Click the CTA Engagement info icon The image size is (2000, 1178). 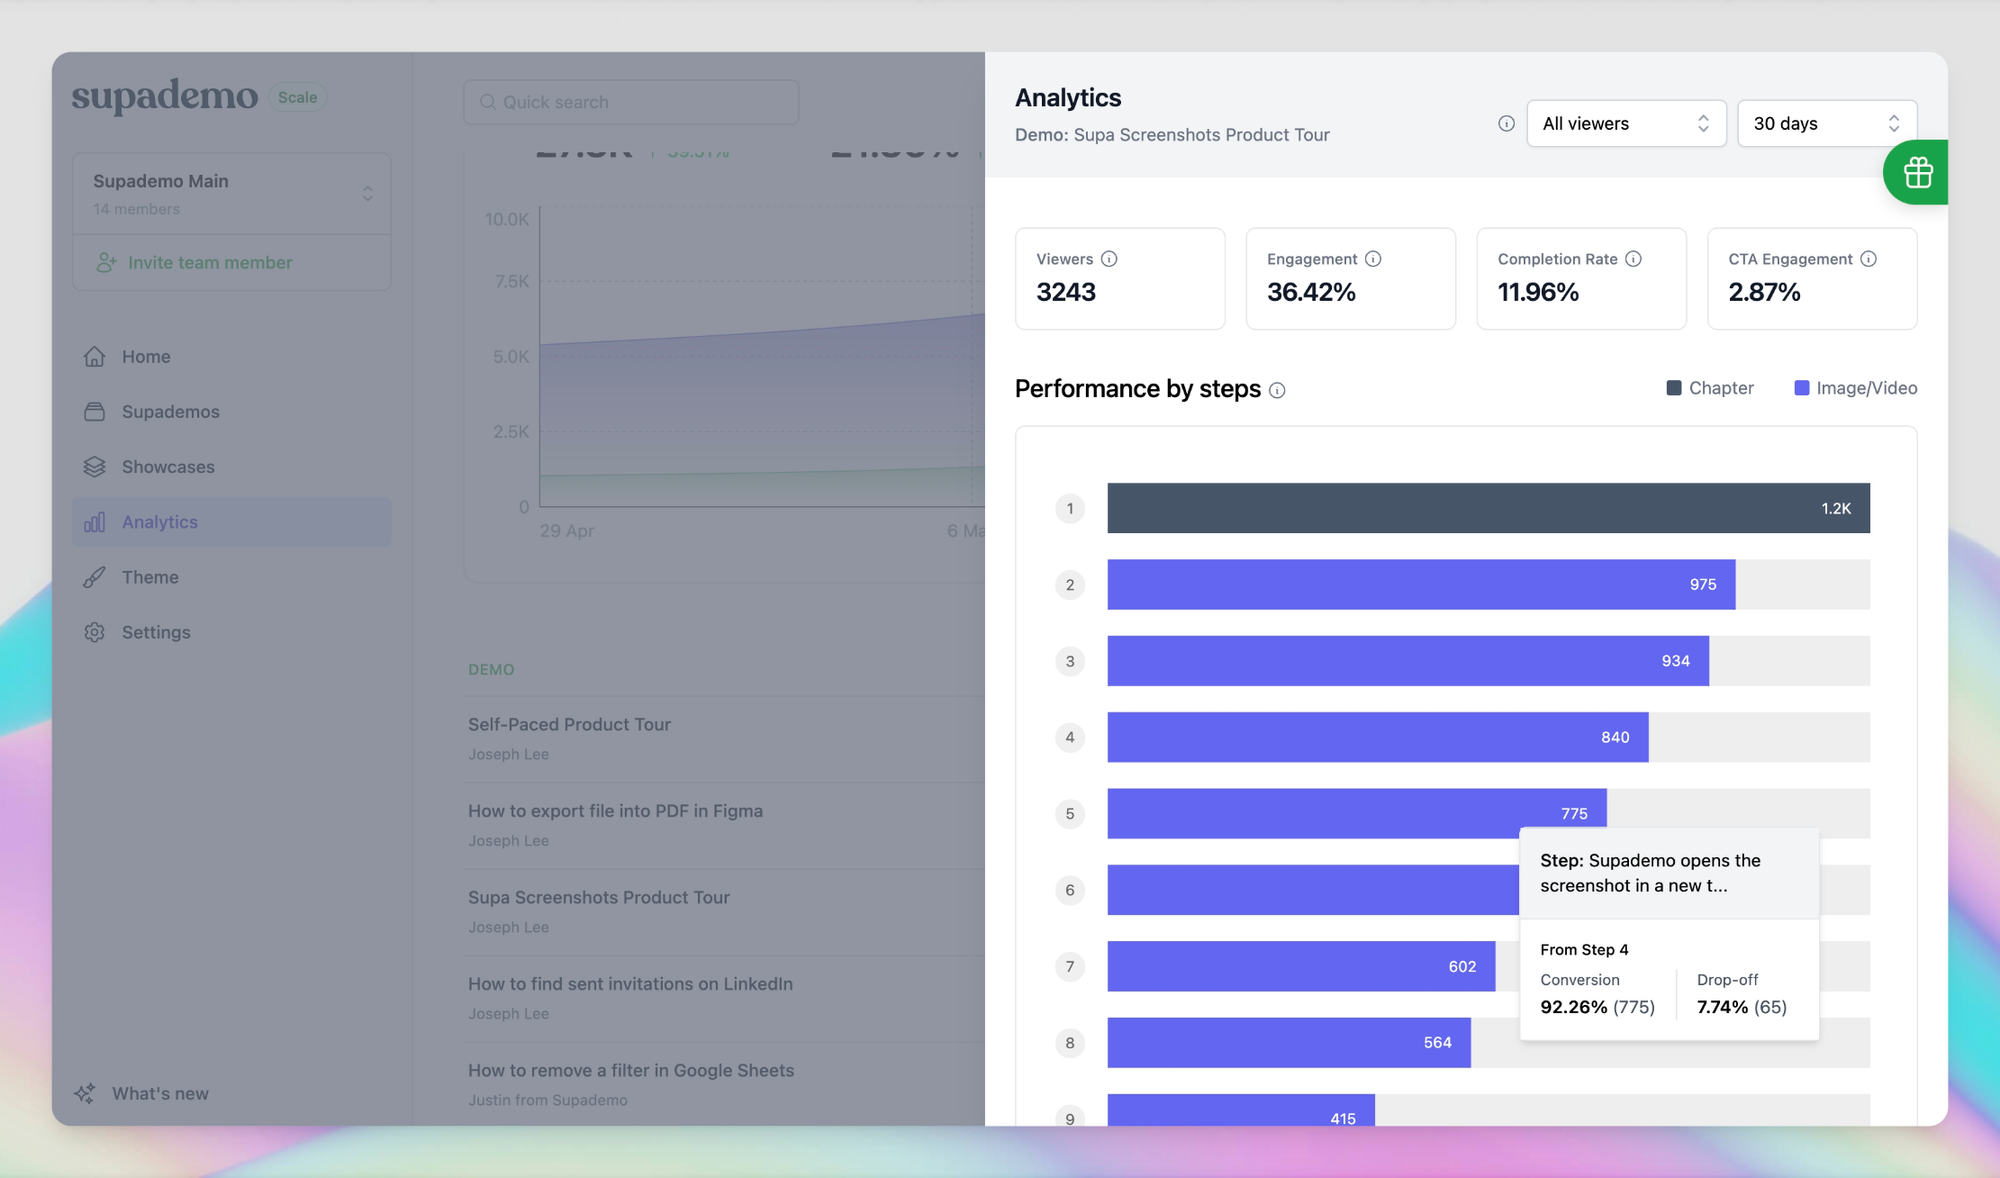1868,259
